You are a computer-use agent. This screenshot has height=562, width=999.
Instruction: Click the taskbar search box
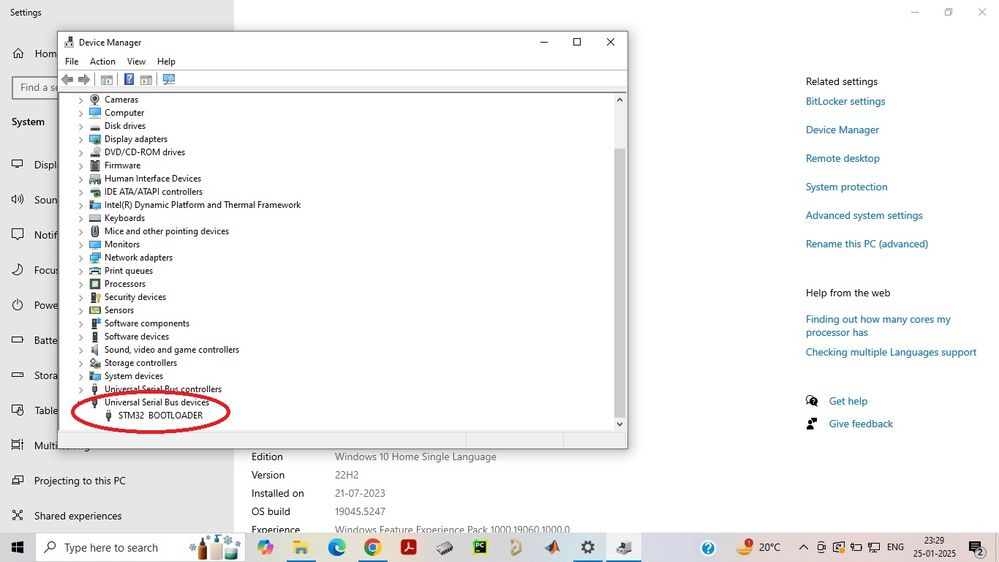[x=140, y=547]
